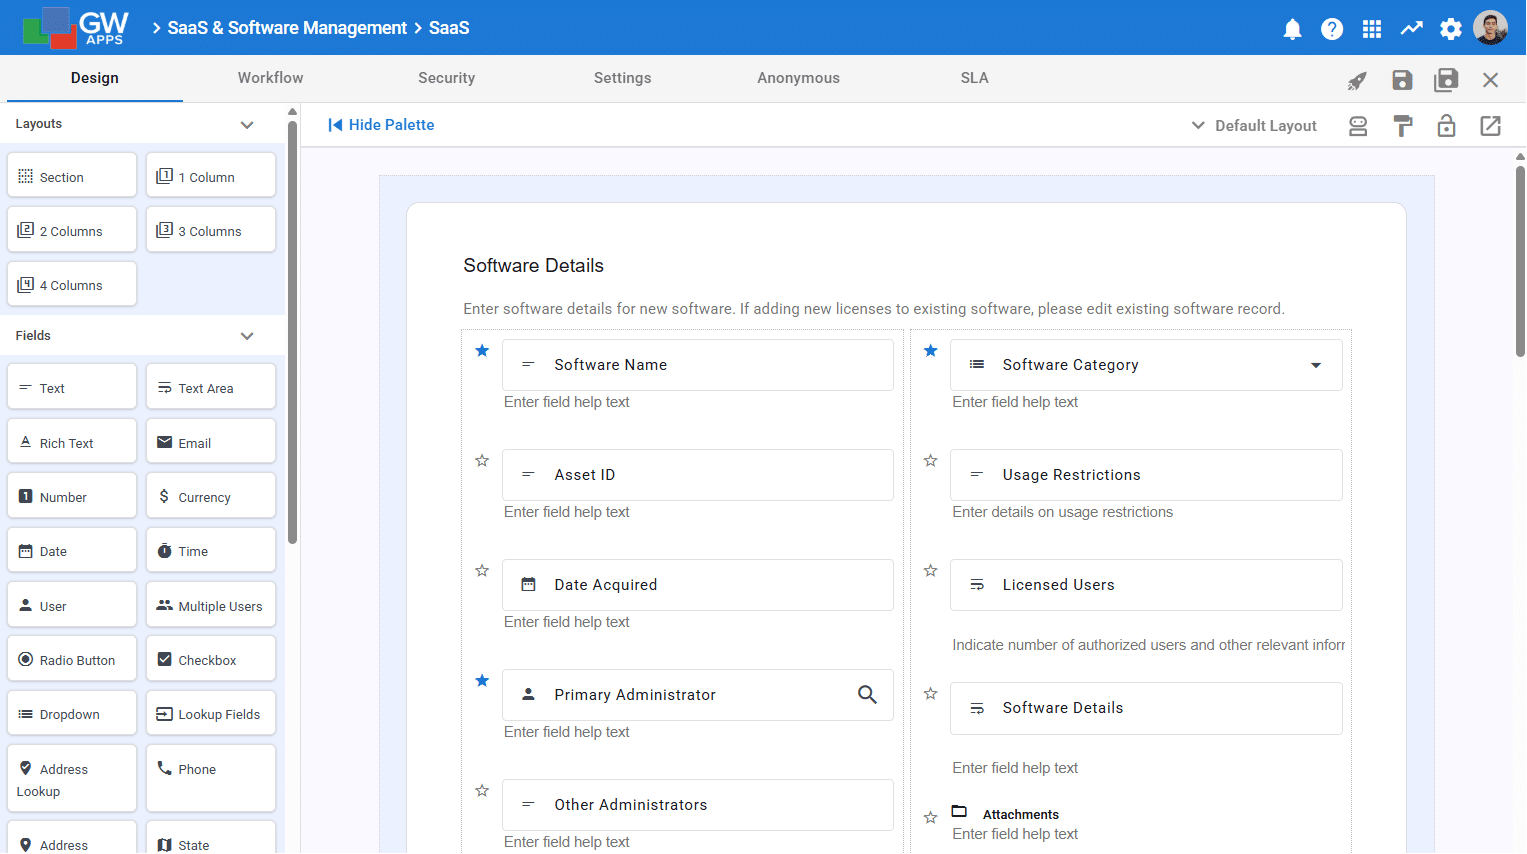Collapse the Layouts palette section
1527x854 pixels.
pos(247,125)
